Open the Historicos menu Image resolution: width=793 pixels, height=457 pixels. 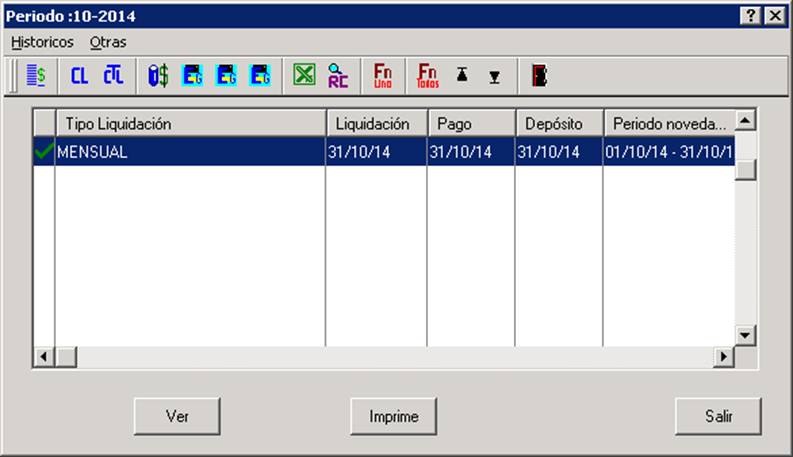[42, 42]
